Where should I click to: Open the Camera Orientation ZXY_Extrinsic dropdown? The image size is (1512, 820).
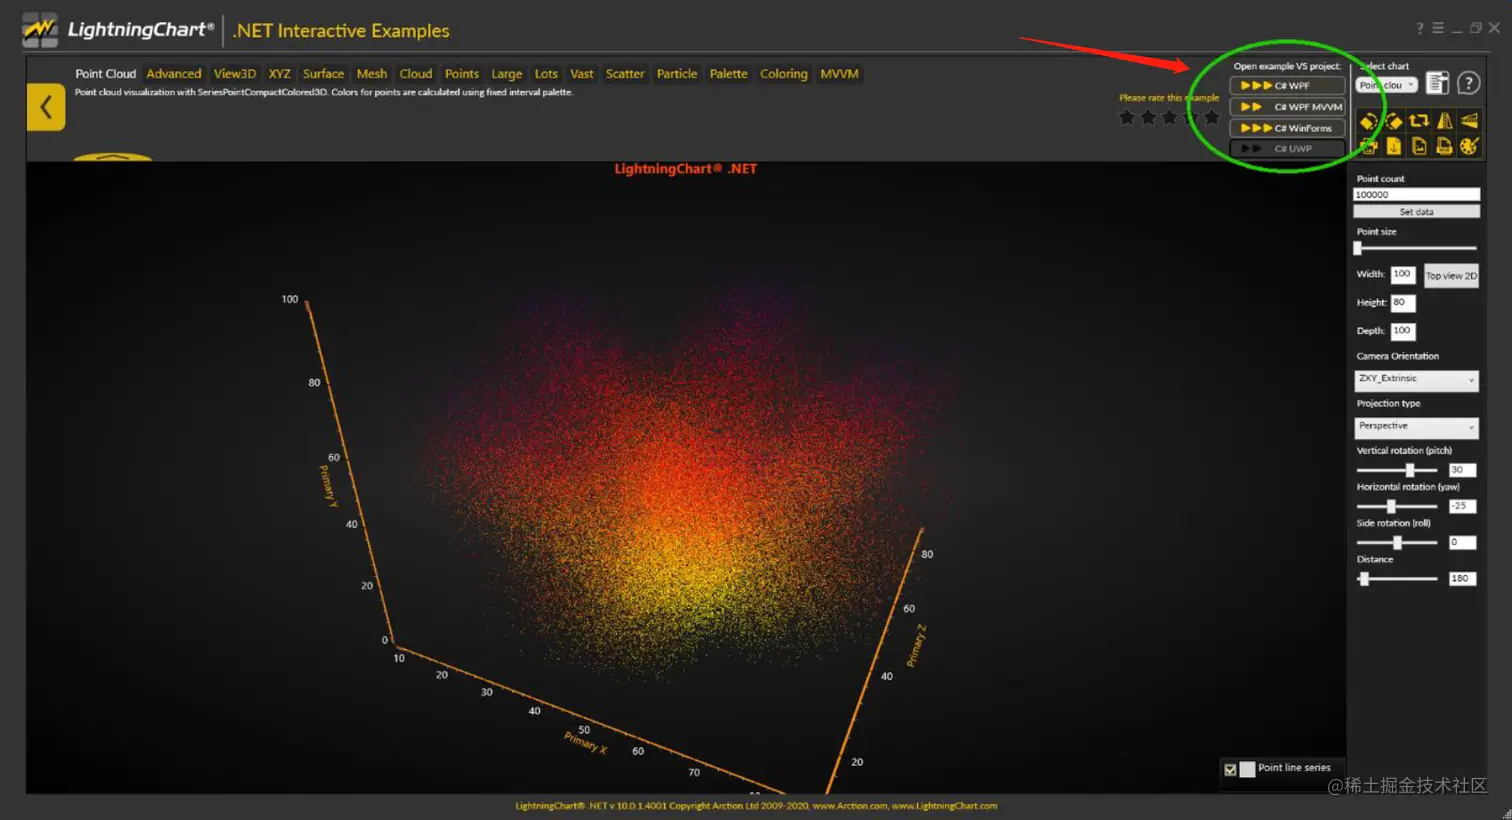(1416, 380)
